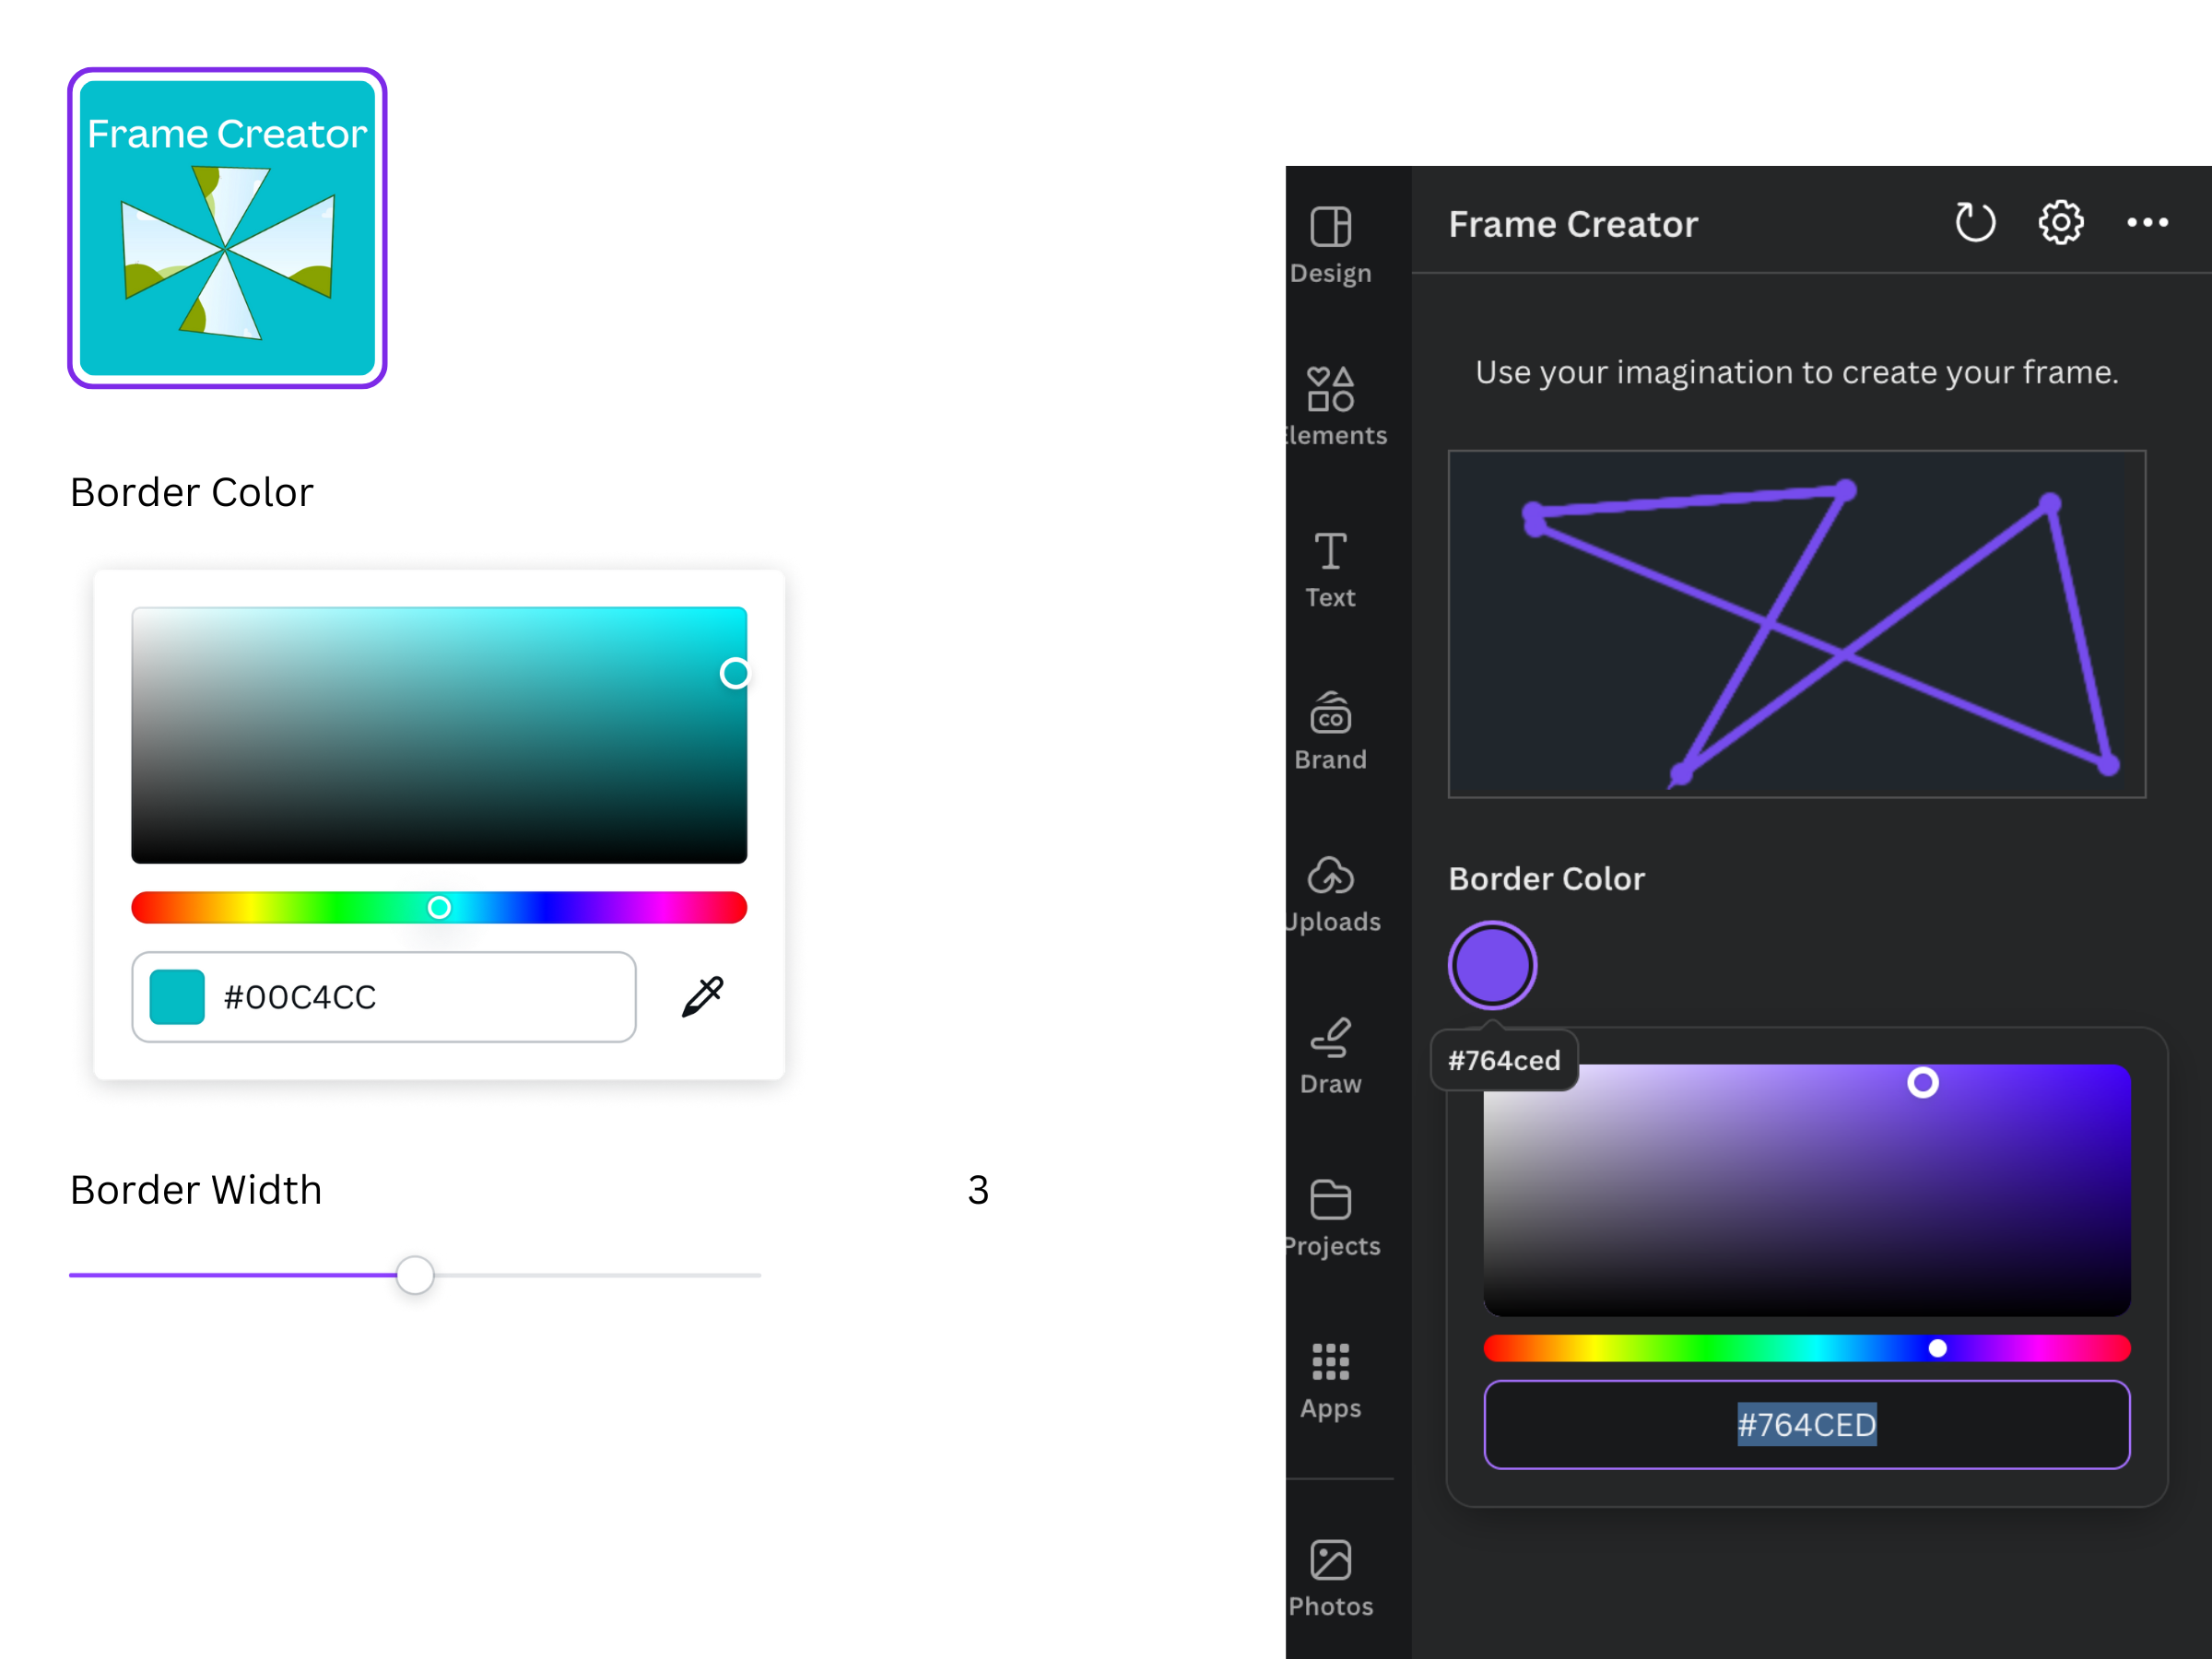Click the Border Width slider handle
Image resolution: width=2212 pixels, height=1659 pixels.
tap(414, 1275)
